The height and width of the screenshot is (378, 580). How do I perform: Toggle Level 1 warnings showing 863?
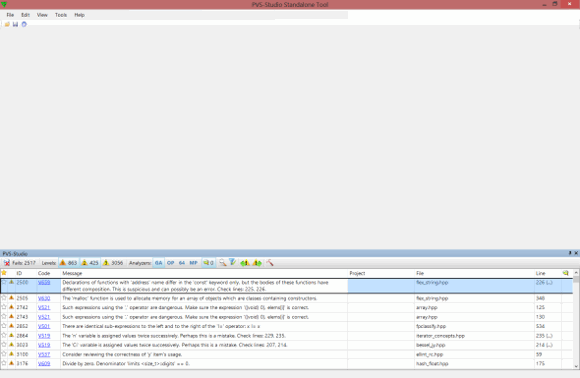point(68,263)
